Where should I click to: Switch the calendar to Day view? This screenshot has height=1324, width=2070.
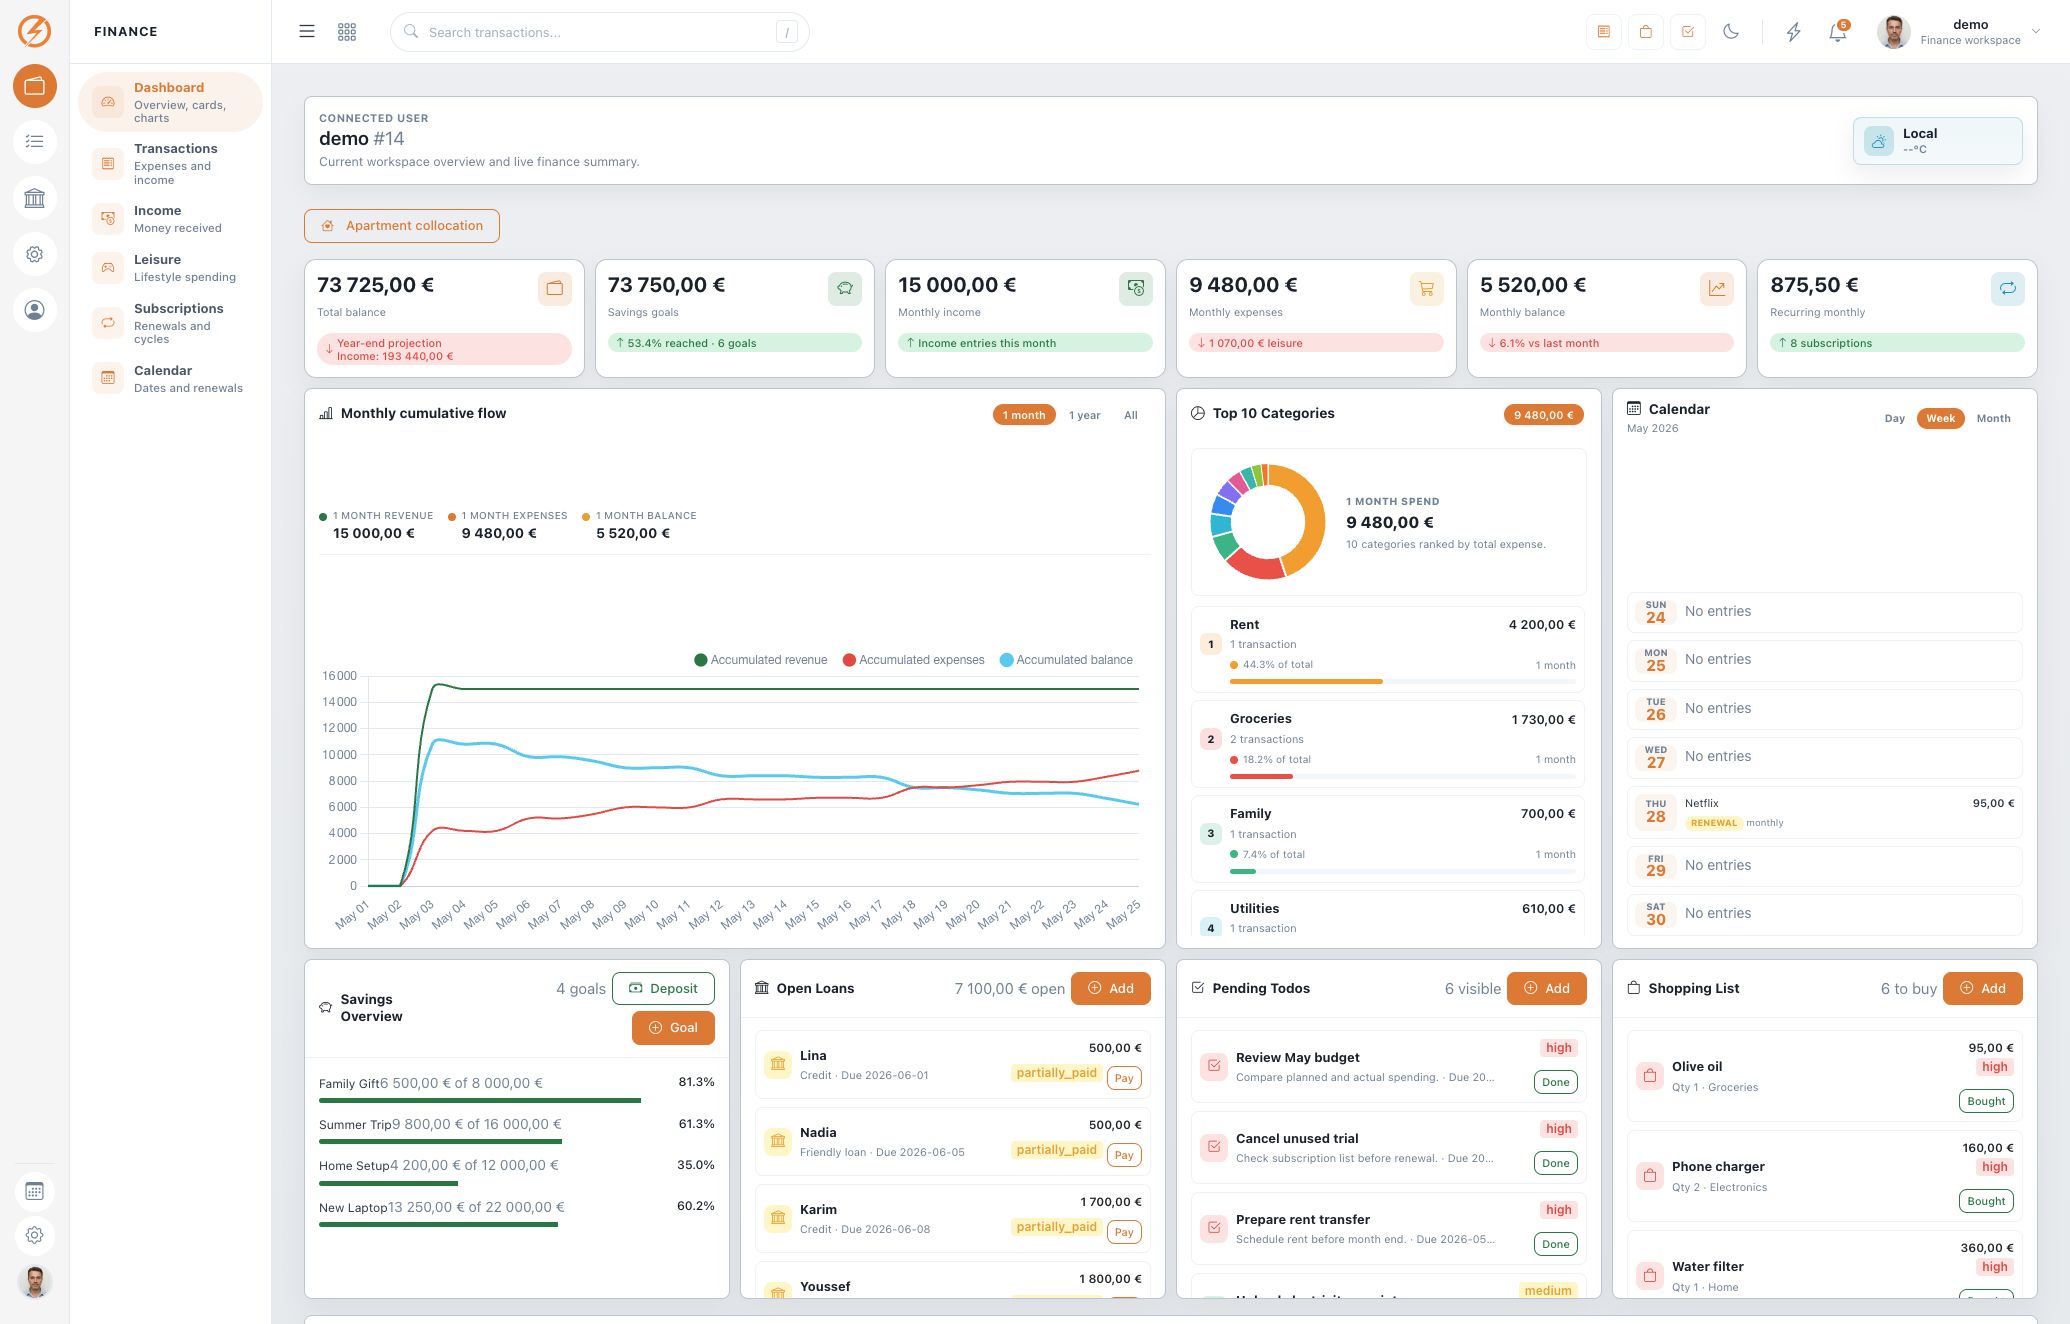click(x=1894, y=419)
